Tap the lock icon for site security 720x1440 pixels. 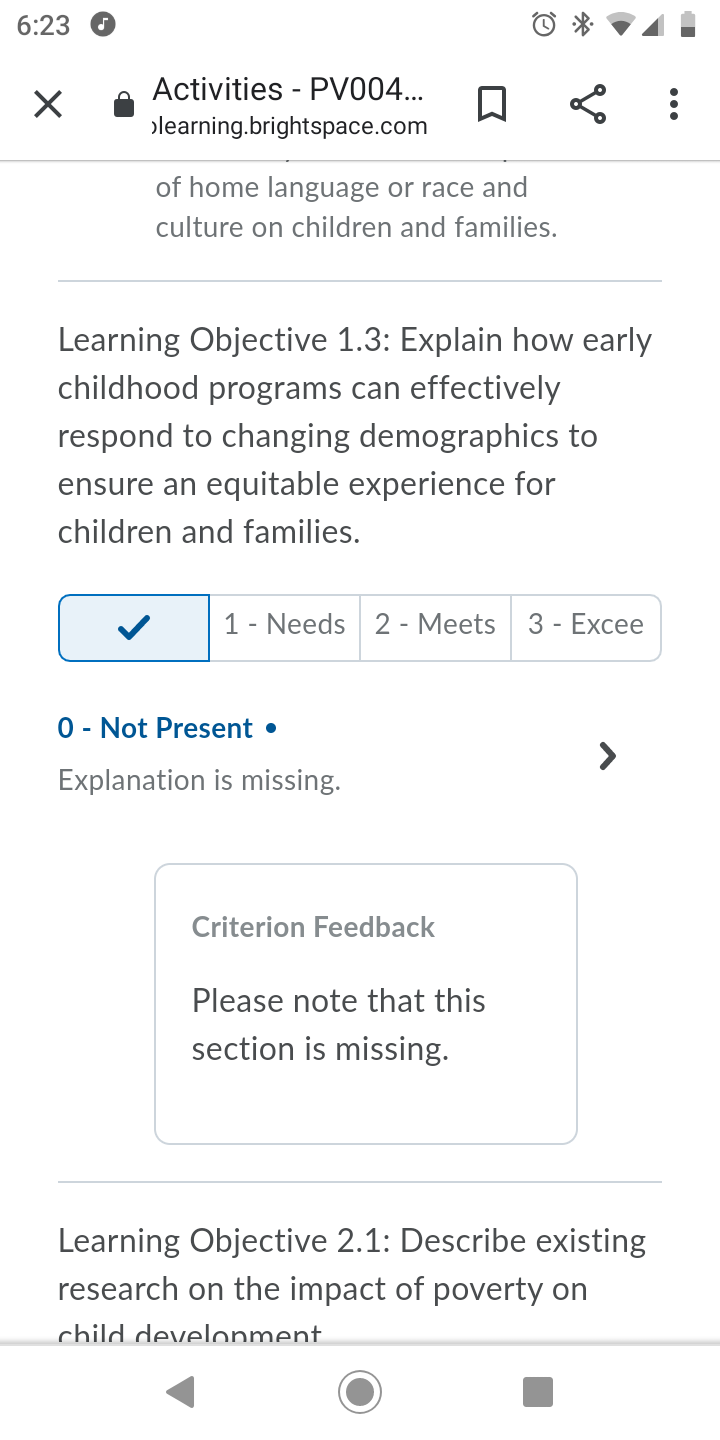pyautogui.click(x=124, y=105)
